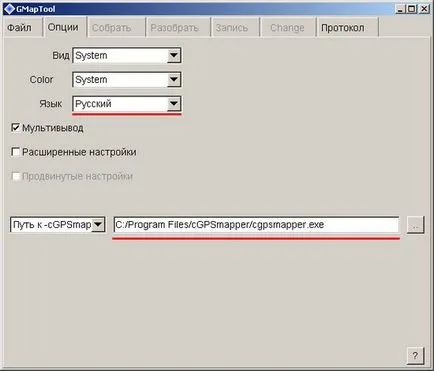Click the Вид System combo box field
Screen dimensions: 434x371
pos(127,55)
